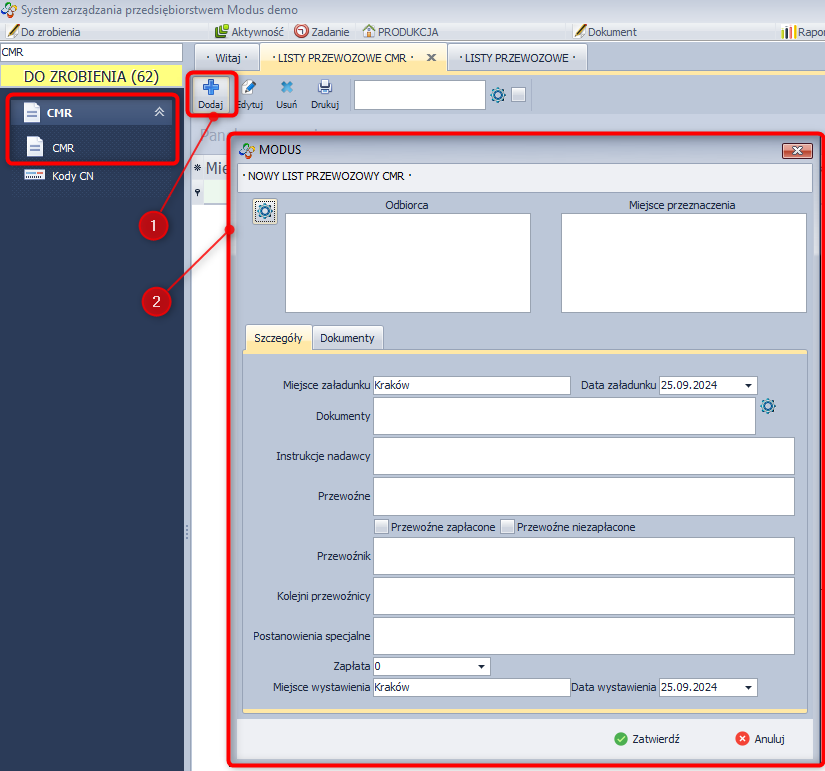Click the Dodaj plus icon
Screen dimensions: 825x771
tap(211, 89)
